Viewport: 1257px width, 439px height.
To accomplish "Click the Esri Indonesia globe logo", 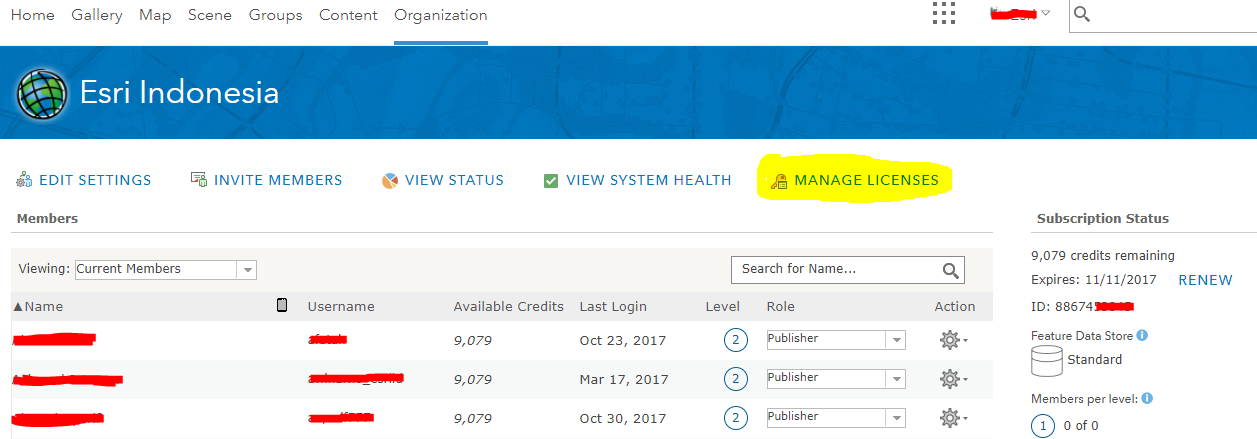I will pyautogui.click(x=41, y=93).
